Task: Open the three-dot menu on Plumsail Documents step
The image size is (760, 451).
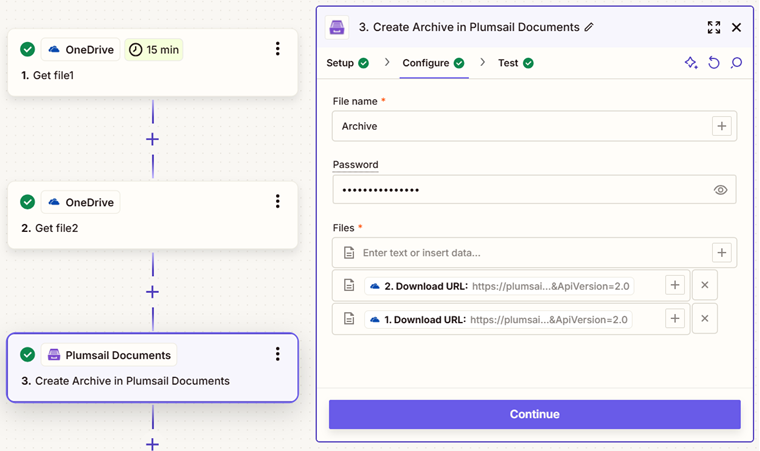Action: [x=278, y=354]
